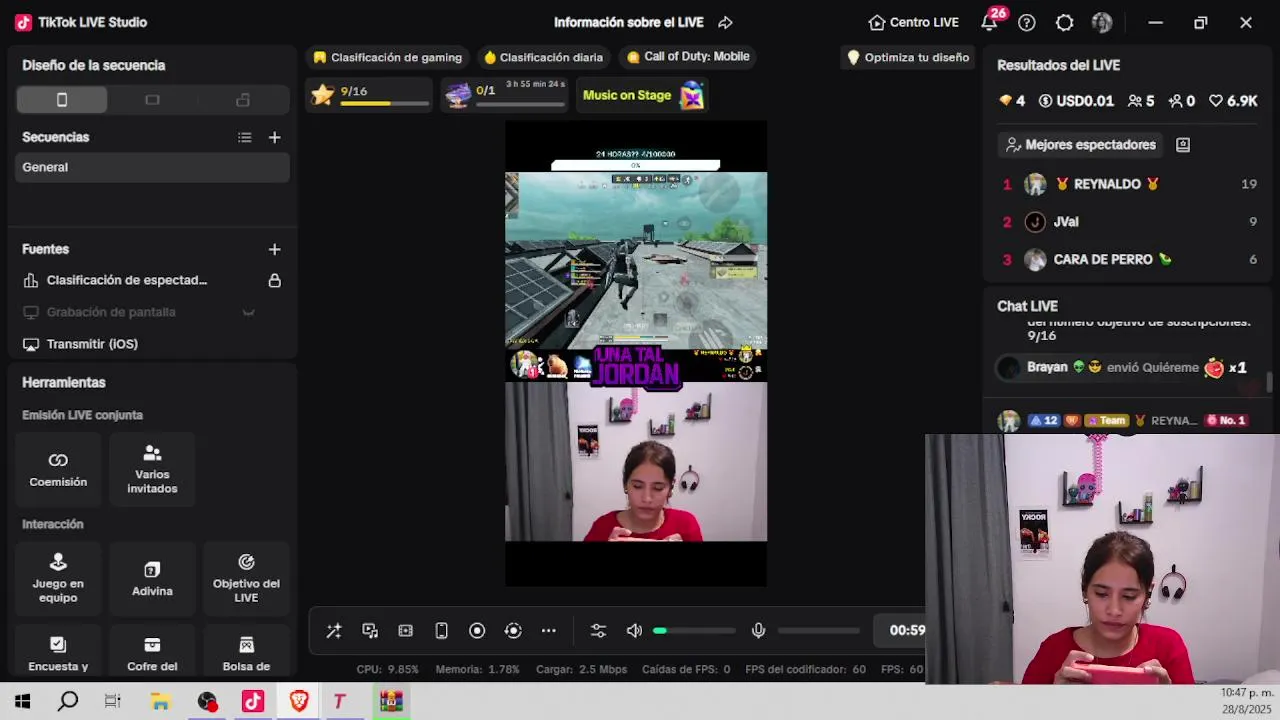Open the audio mixer settings icon

[598, 630]
